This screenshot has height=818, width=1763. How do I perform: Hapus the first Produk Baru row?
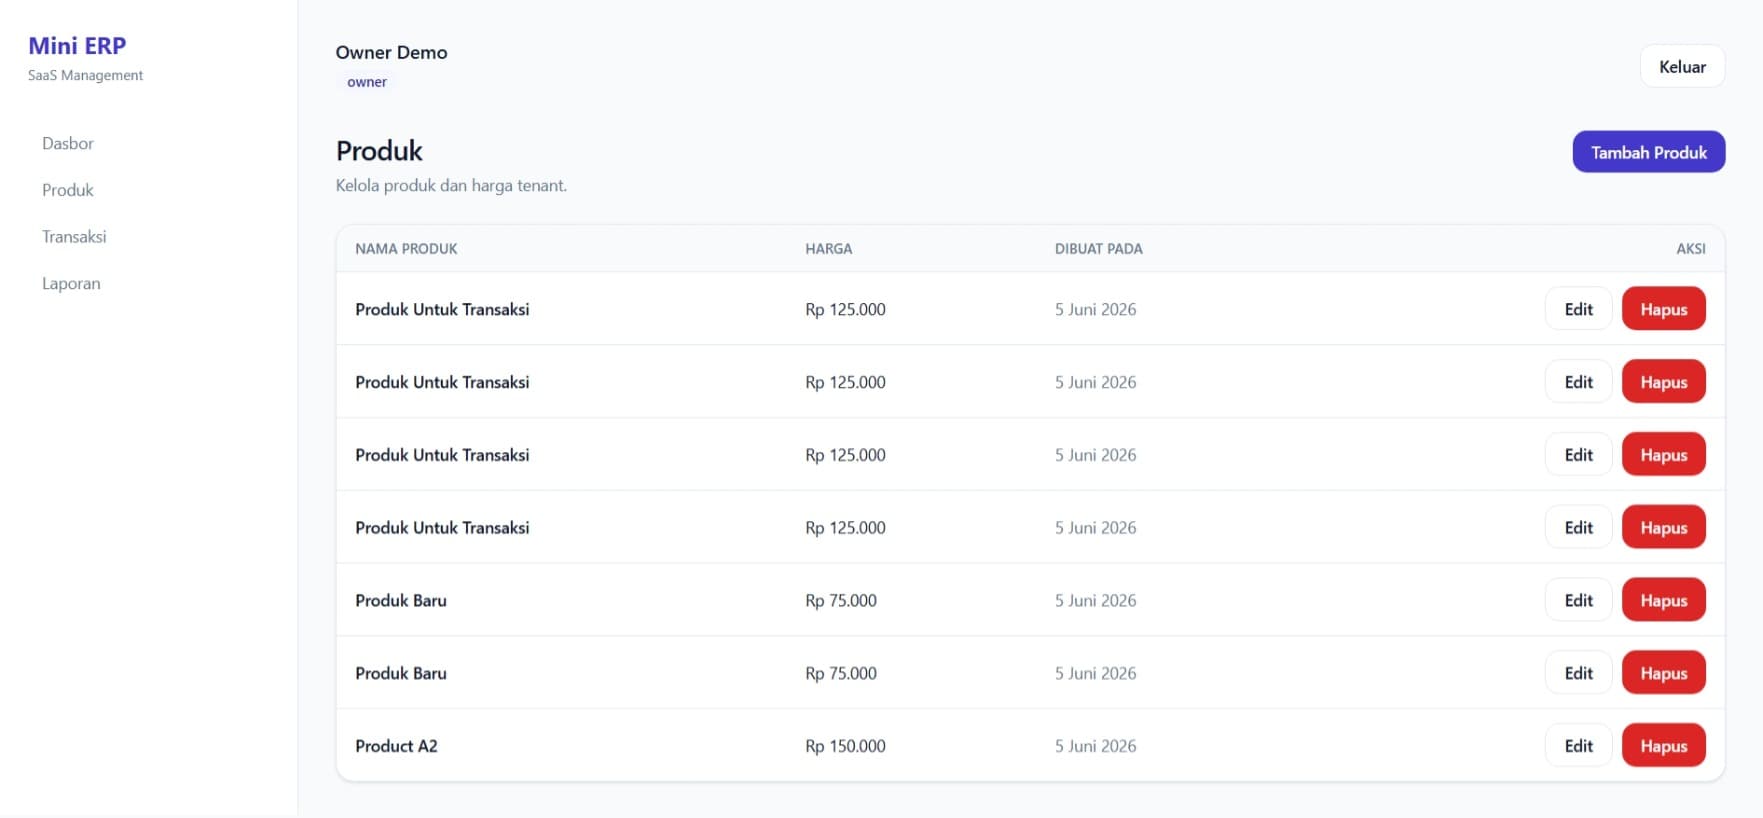point(1663,600)
